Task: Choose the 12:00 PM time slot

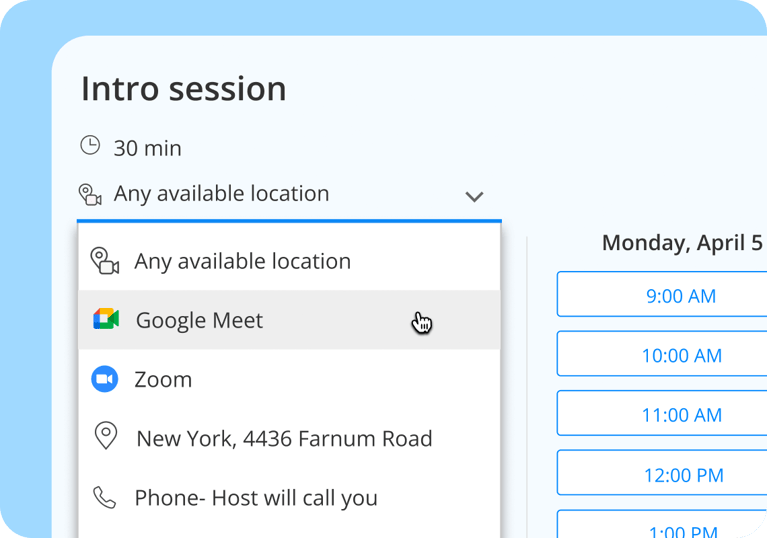Action: coord(681,474)
